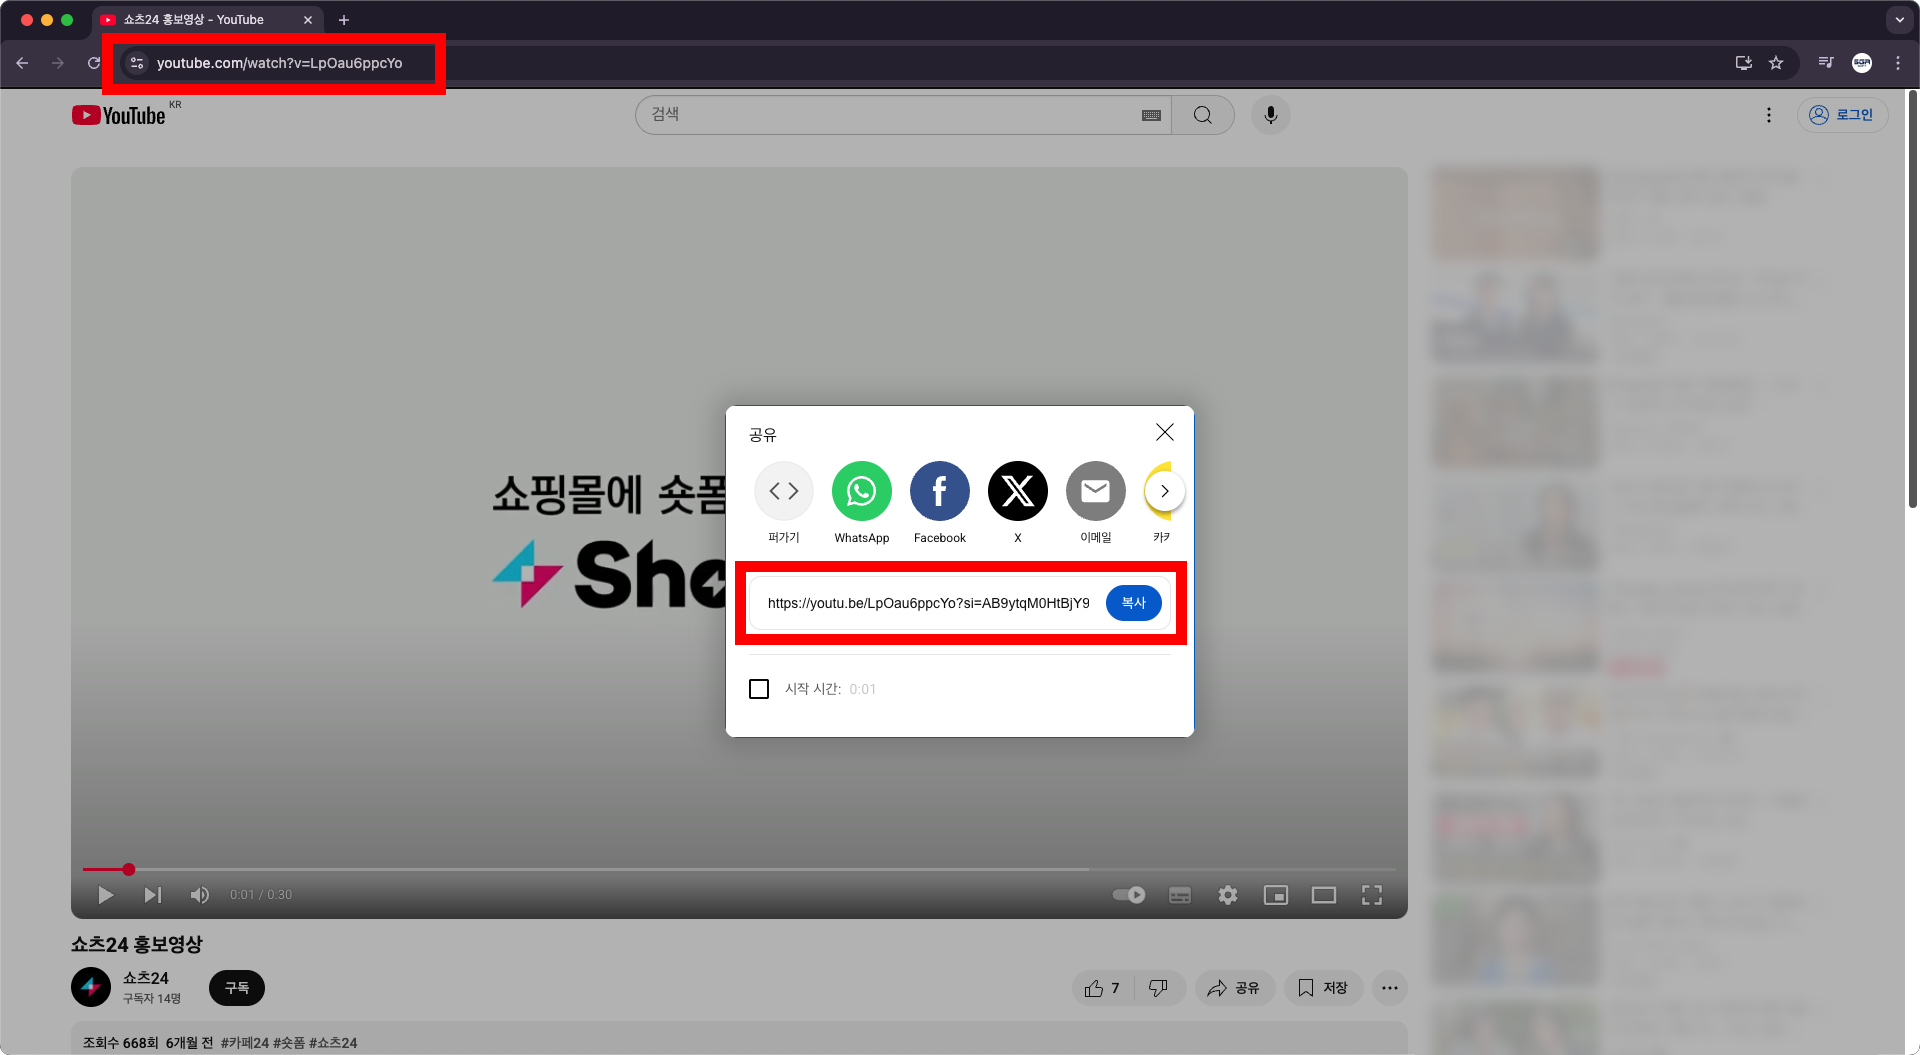
Task: Subscribe with the 구독 button
Action: pyautogui.click(x=237, y=987)
